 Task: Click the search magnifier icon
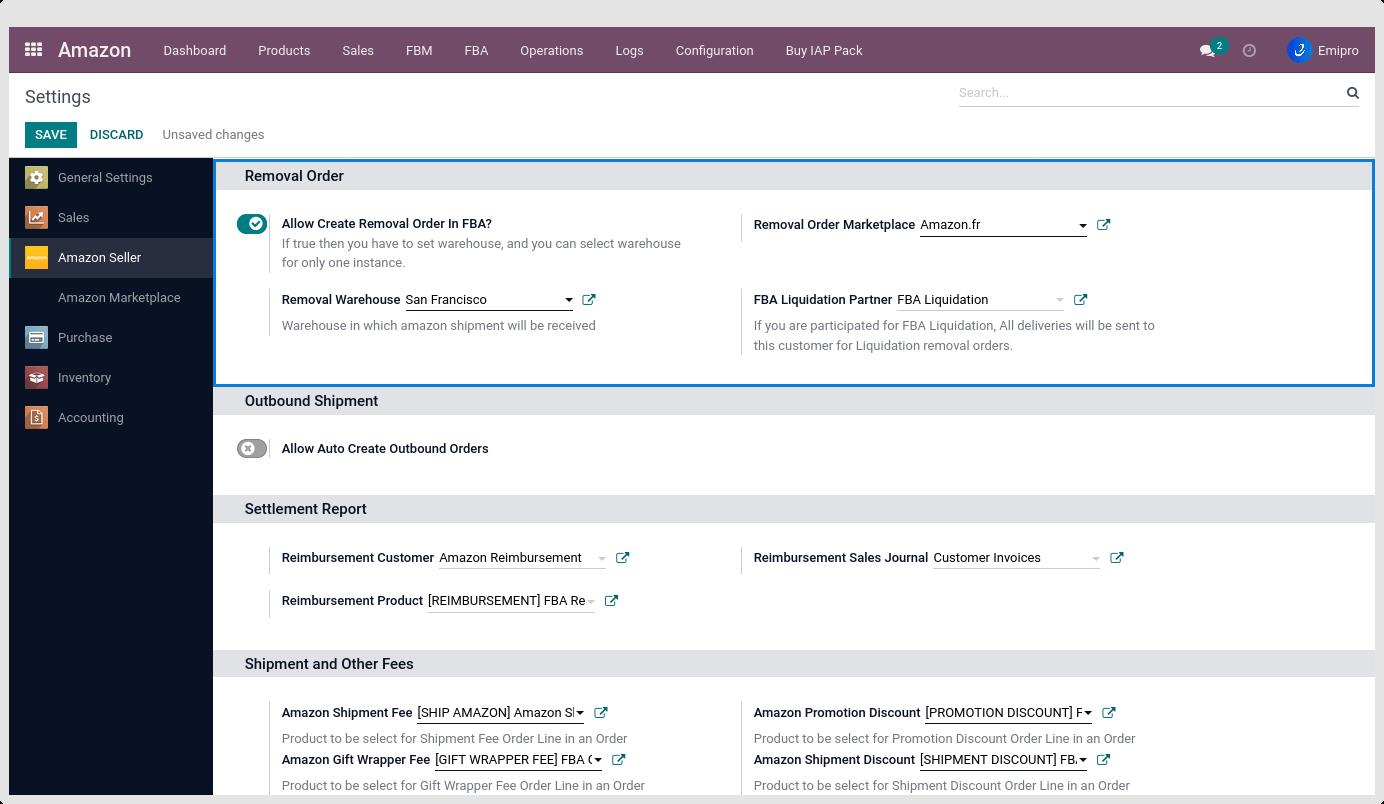[x=1352, y=93]
